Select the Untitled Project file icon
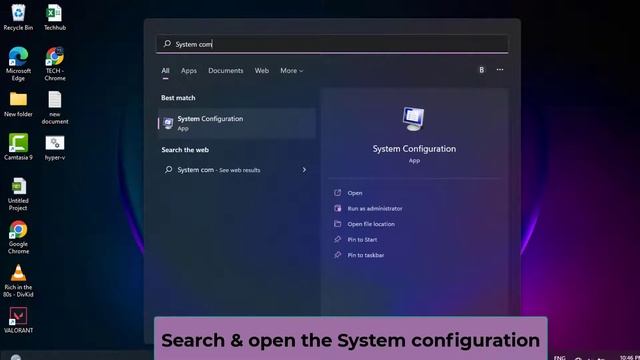 (x=18, y=194)
